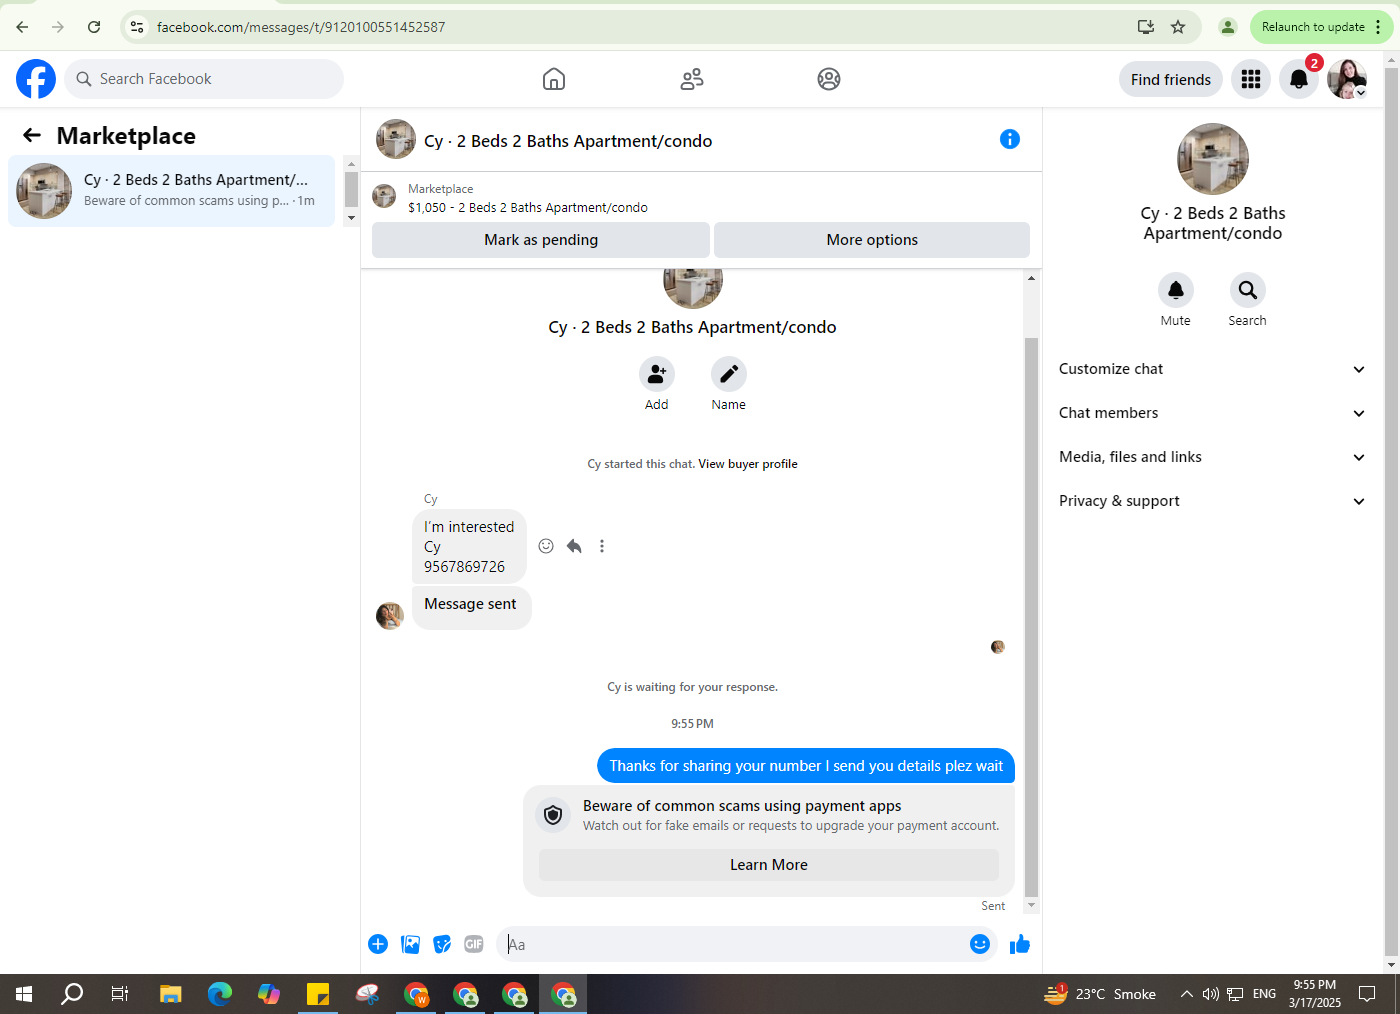The image size is (1400, 1014).
Task: Open the View buyer profile link
Action: 748,464
